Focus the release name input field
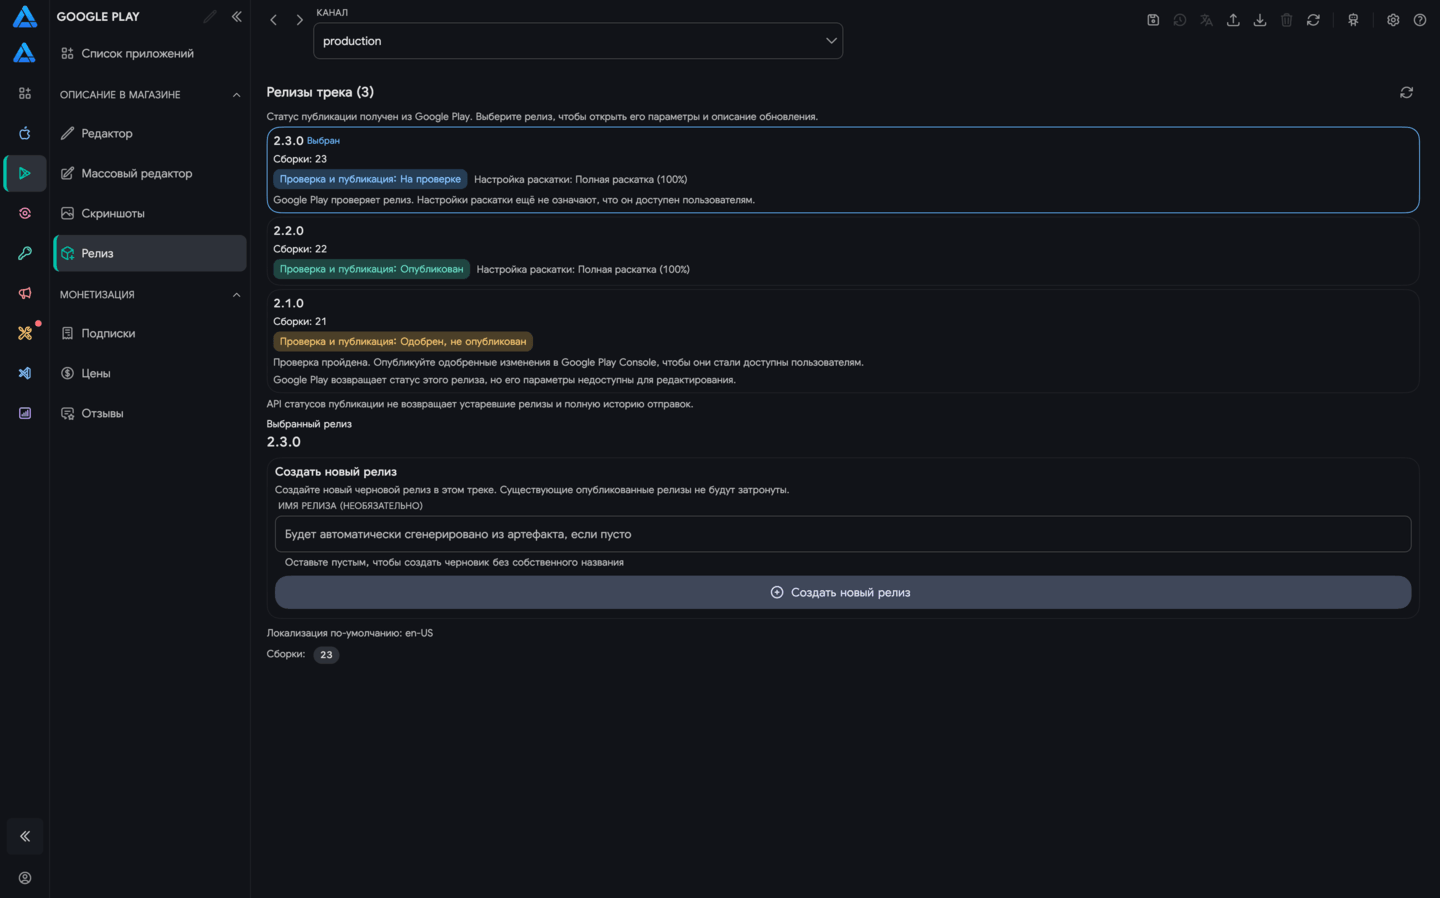 (x=843, y=534)
